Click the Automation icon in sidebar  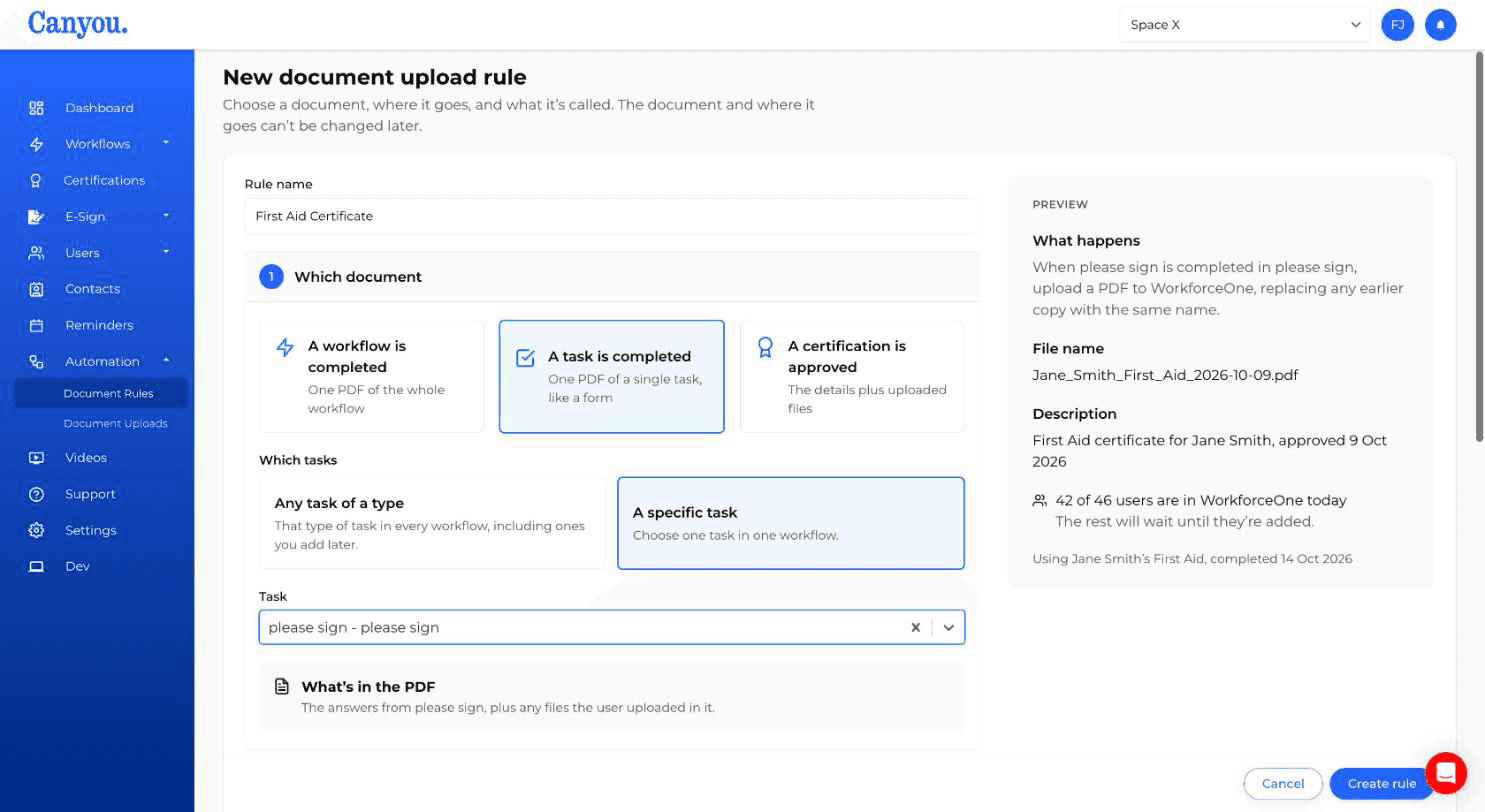[x=36, y=361]
